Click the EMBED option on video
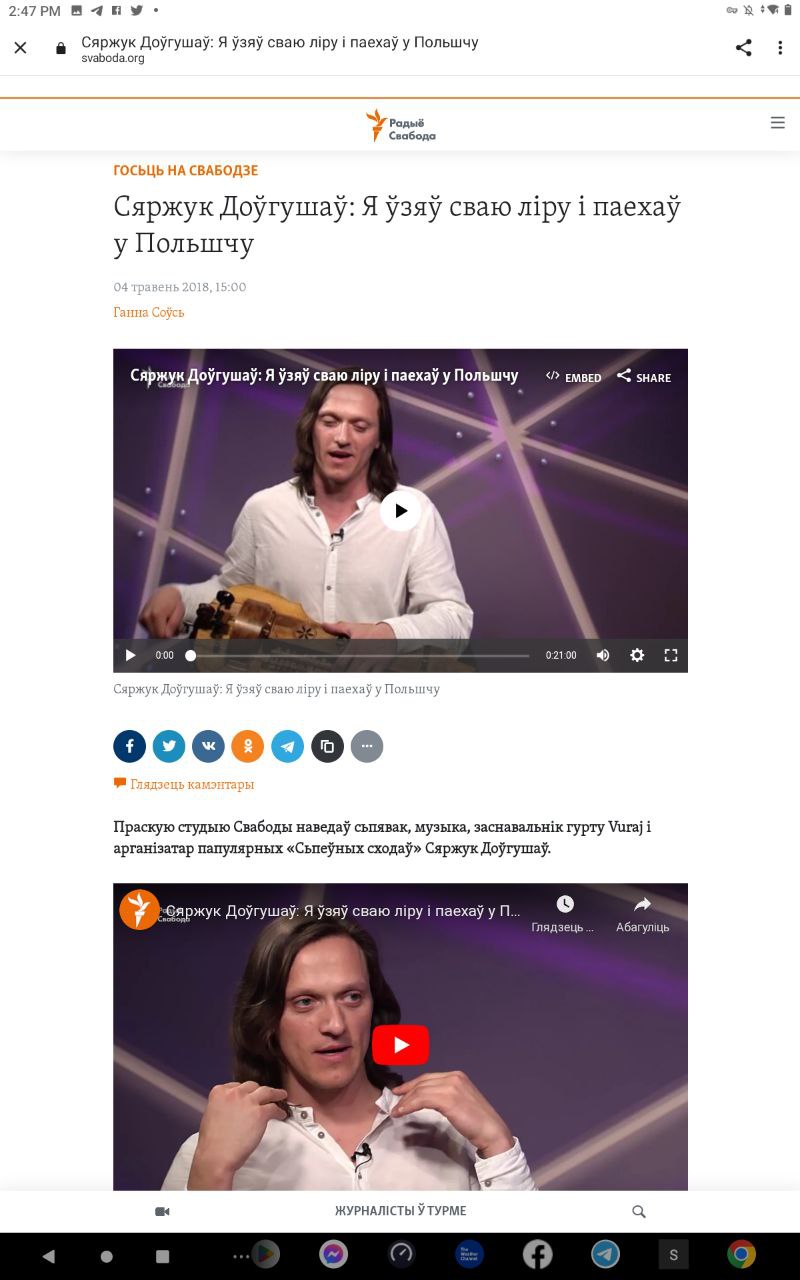This screenshot has width=800, height=1280. 574,377
